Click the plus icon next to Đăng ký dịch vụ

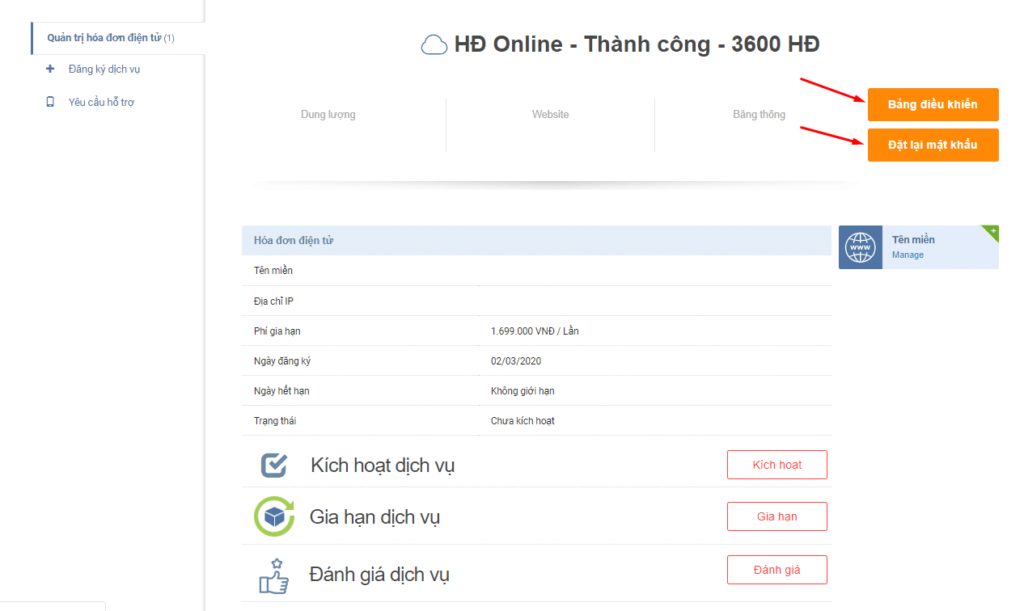coord(48,69)
